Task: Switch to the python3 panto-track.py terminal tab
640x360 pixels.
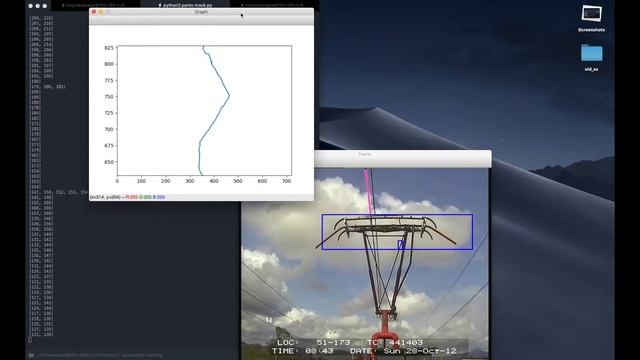Action: [185, 5]
